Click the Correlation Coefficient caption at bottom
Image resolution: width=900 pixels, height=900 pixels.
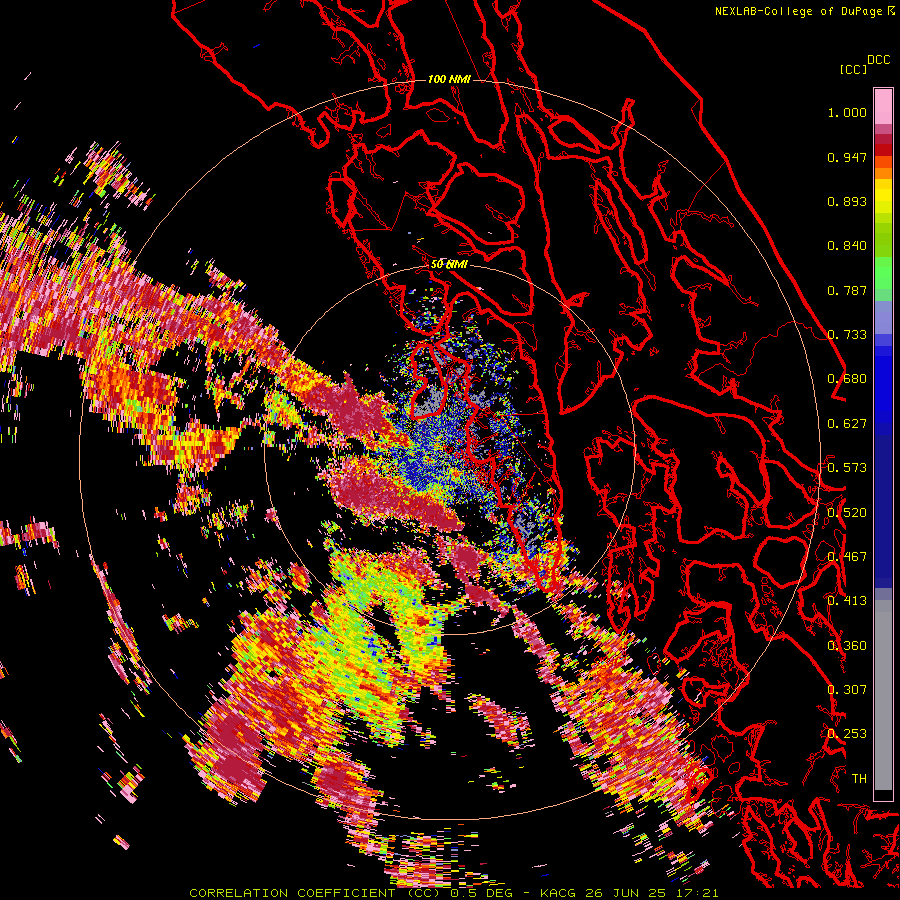pyautogui.click(x=453, y=893)
